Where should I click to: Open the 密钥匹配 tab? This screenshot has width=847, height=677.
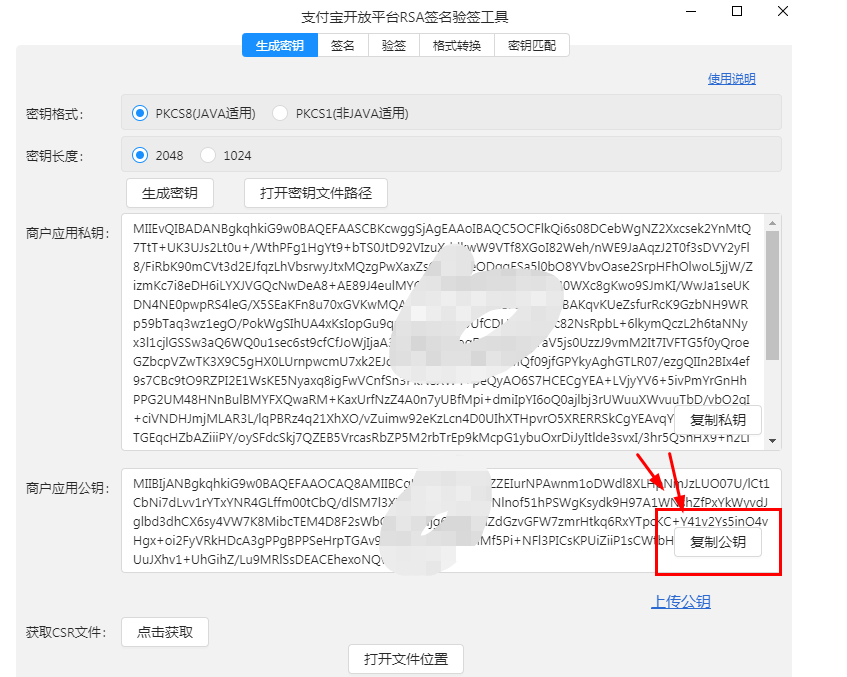(532, 45)
